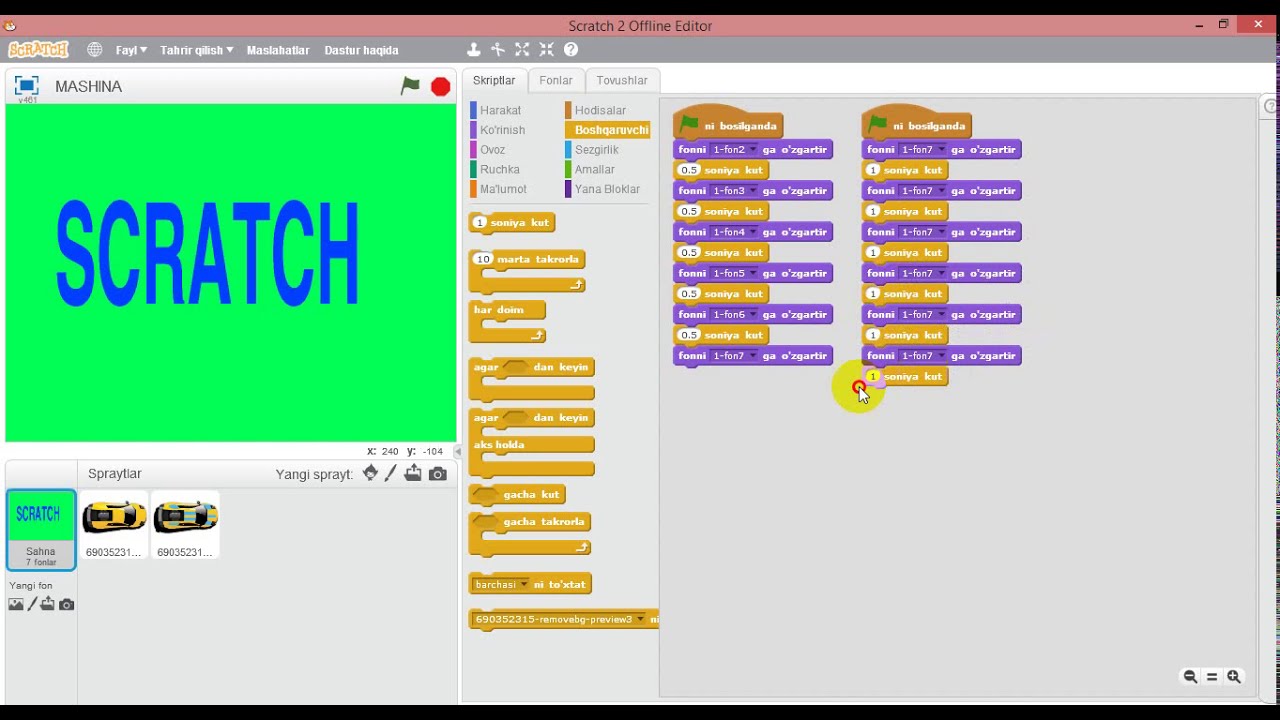Select the Sahna stage thumbnail
The image size is (1280, 720).
coord(41,530)
